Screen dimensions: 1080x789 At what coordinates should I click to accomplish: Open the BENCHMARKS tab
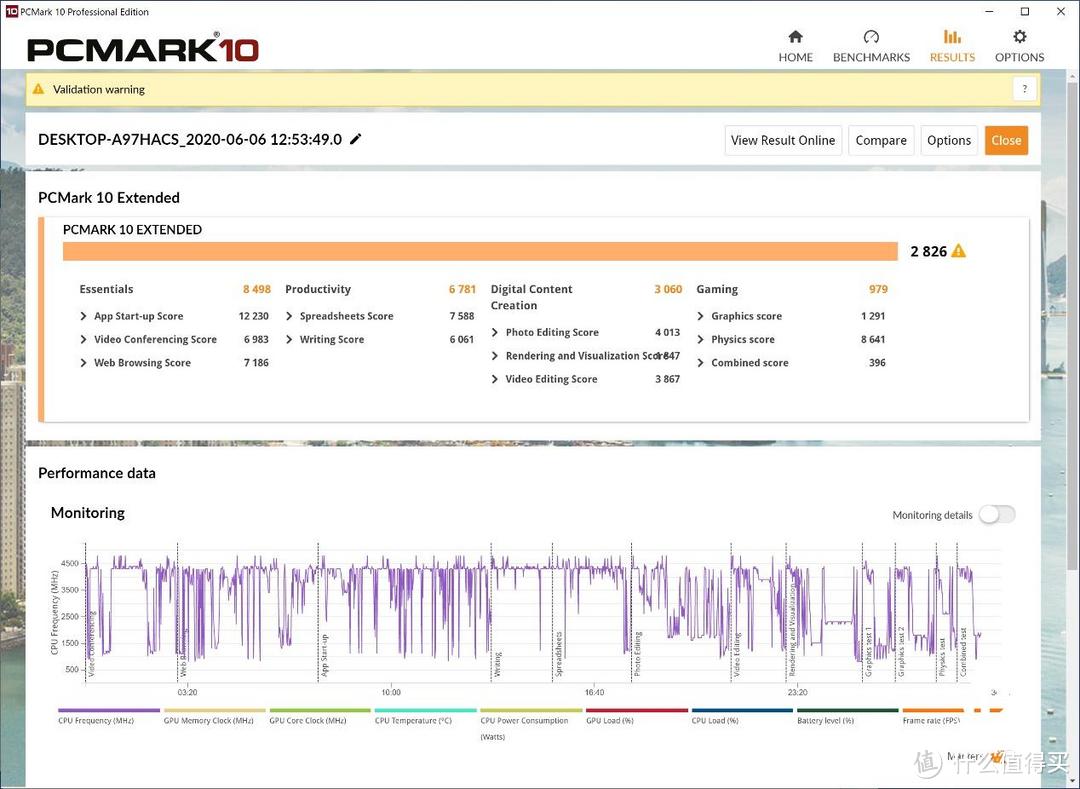coord(871,47)
